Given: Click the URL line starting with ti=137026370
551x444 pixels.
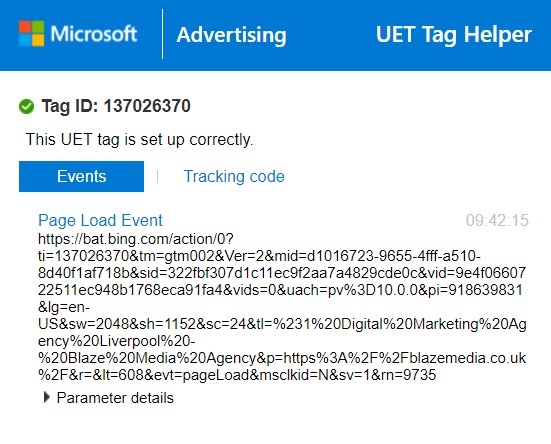Looking at the screenshot, I should click(259, 256).
